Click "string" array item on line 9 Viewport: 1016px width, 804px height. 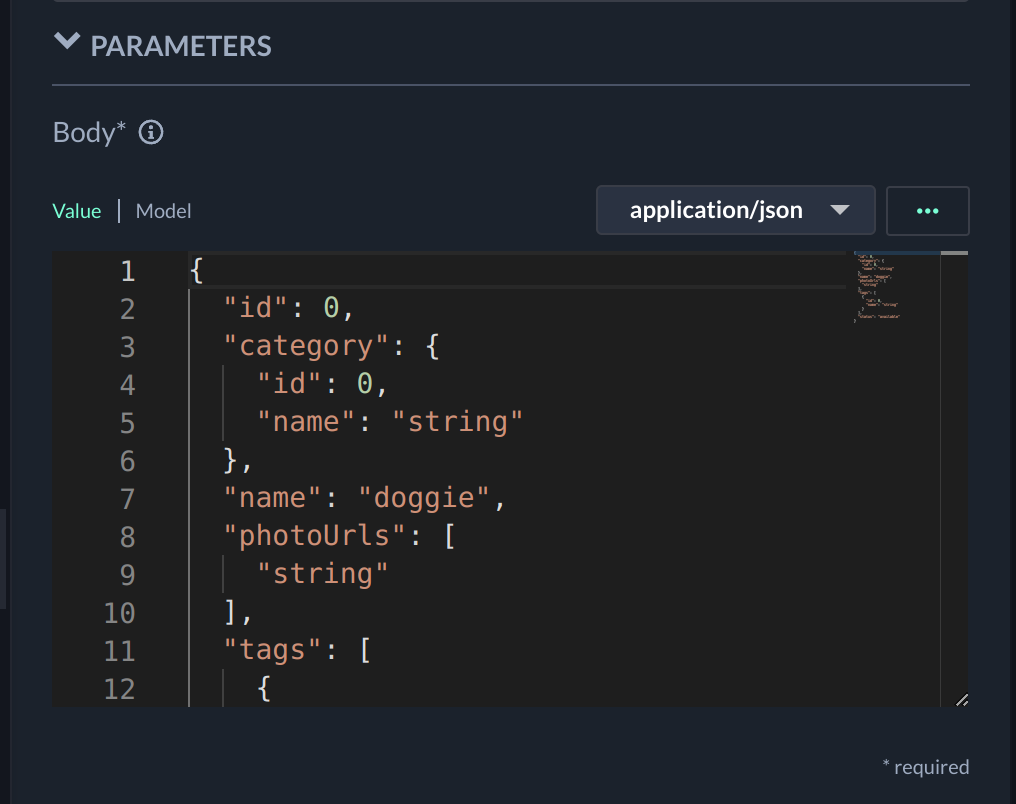(323, 574)
